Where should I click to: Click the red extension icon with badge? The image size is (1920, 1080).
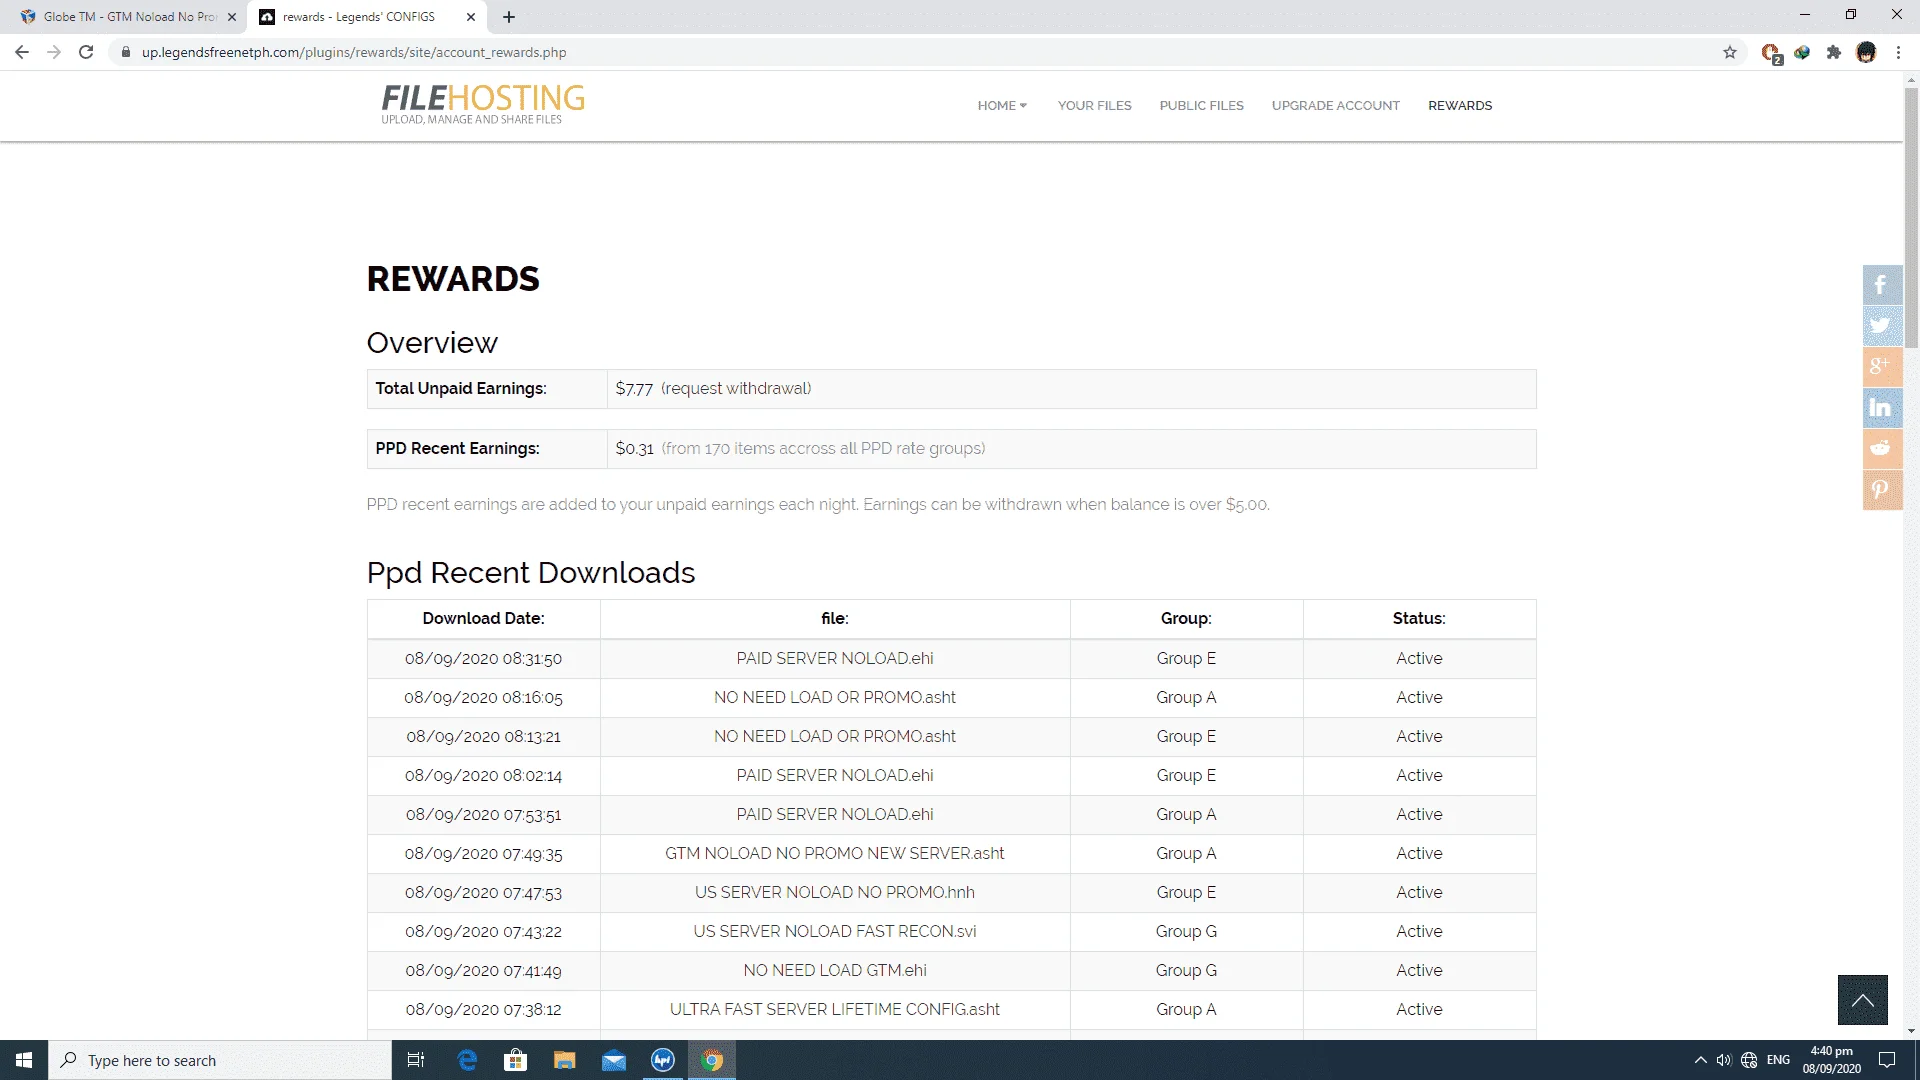click(x=1771, y=53)
